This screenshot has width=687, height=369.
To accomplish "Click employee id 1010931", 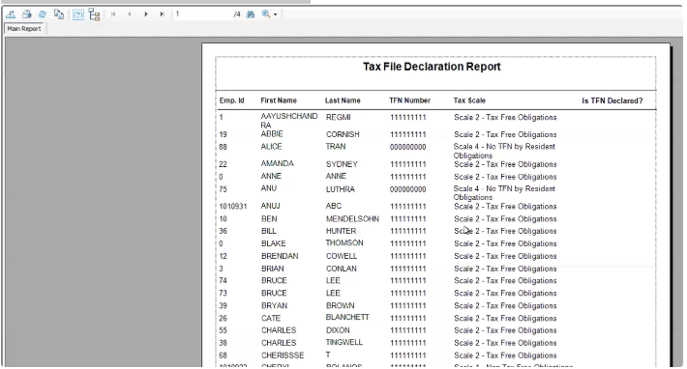I will click(x=233, y=206).
